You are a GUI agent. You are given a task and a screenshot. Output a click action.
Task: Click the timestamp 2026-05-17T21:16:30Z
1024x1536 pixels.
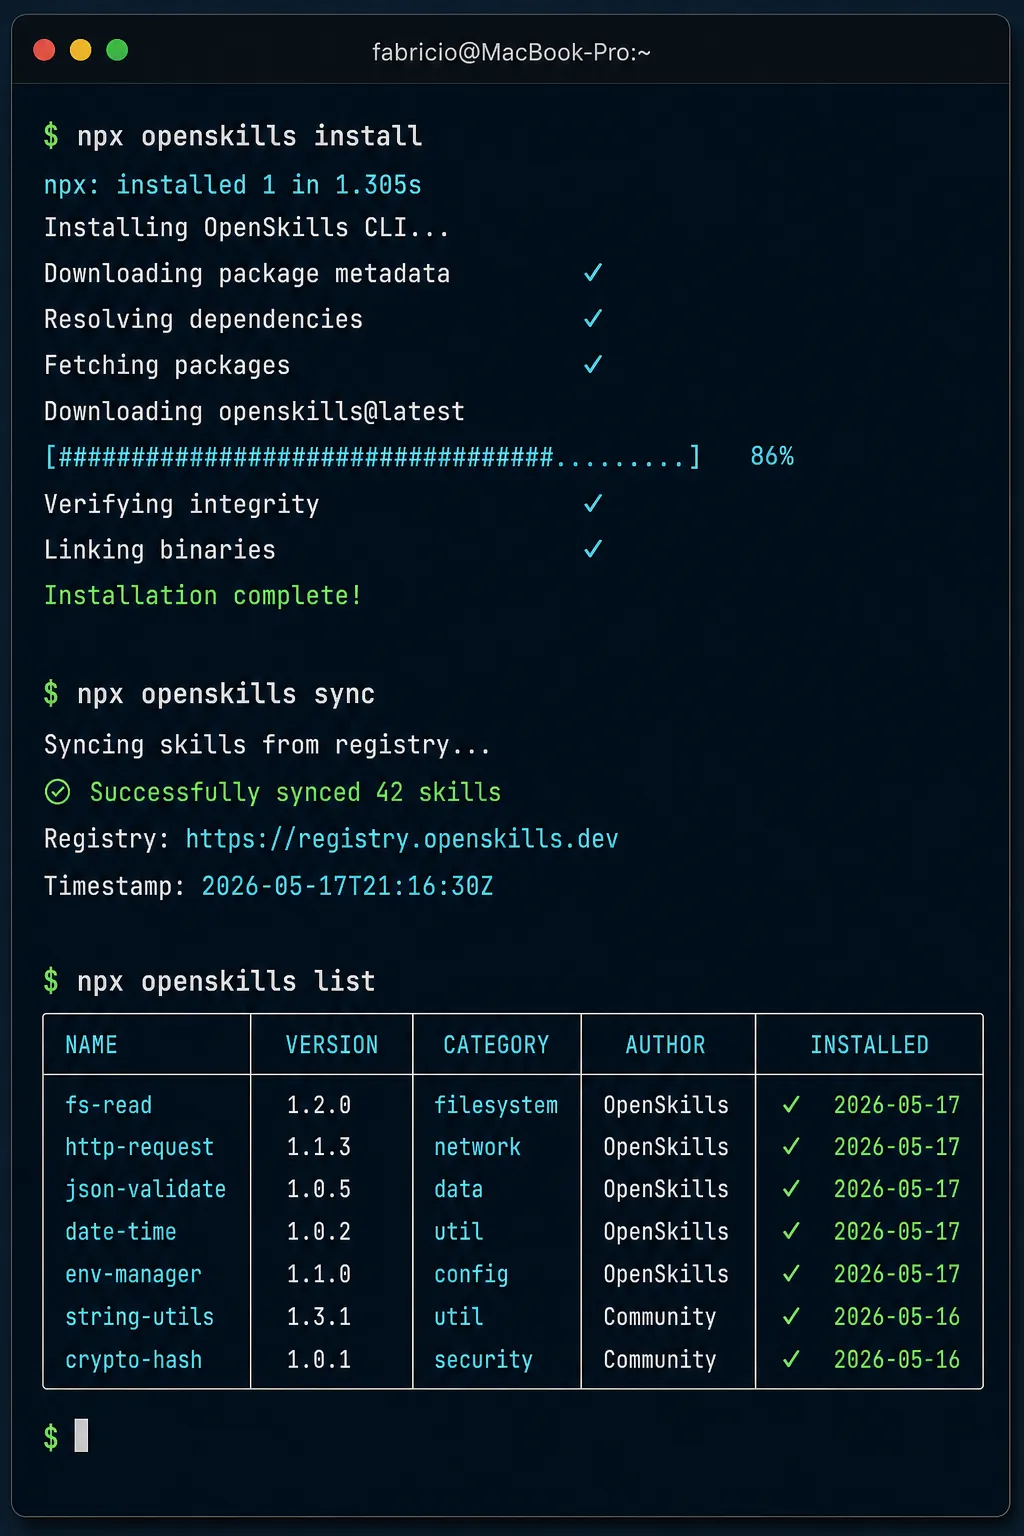coord(347,886)
